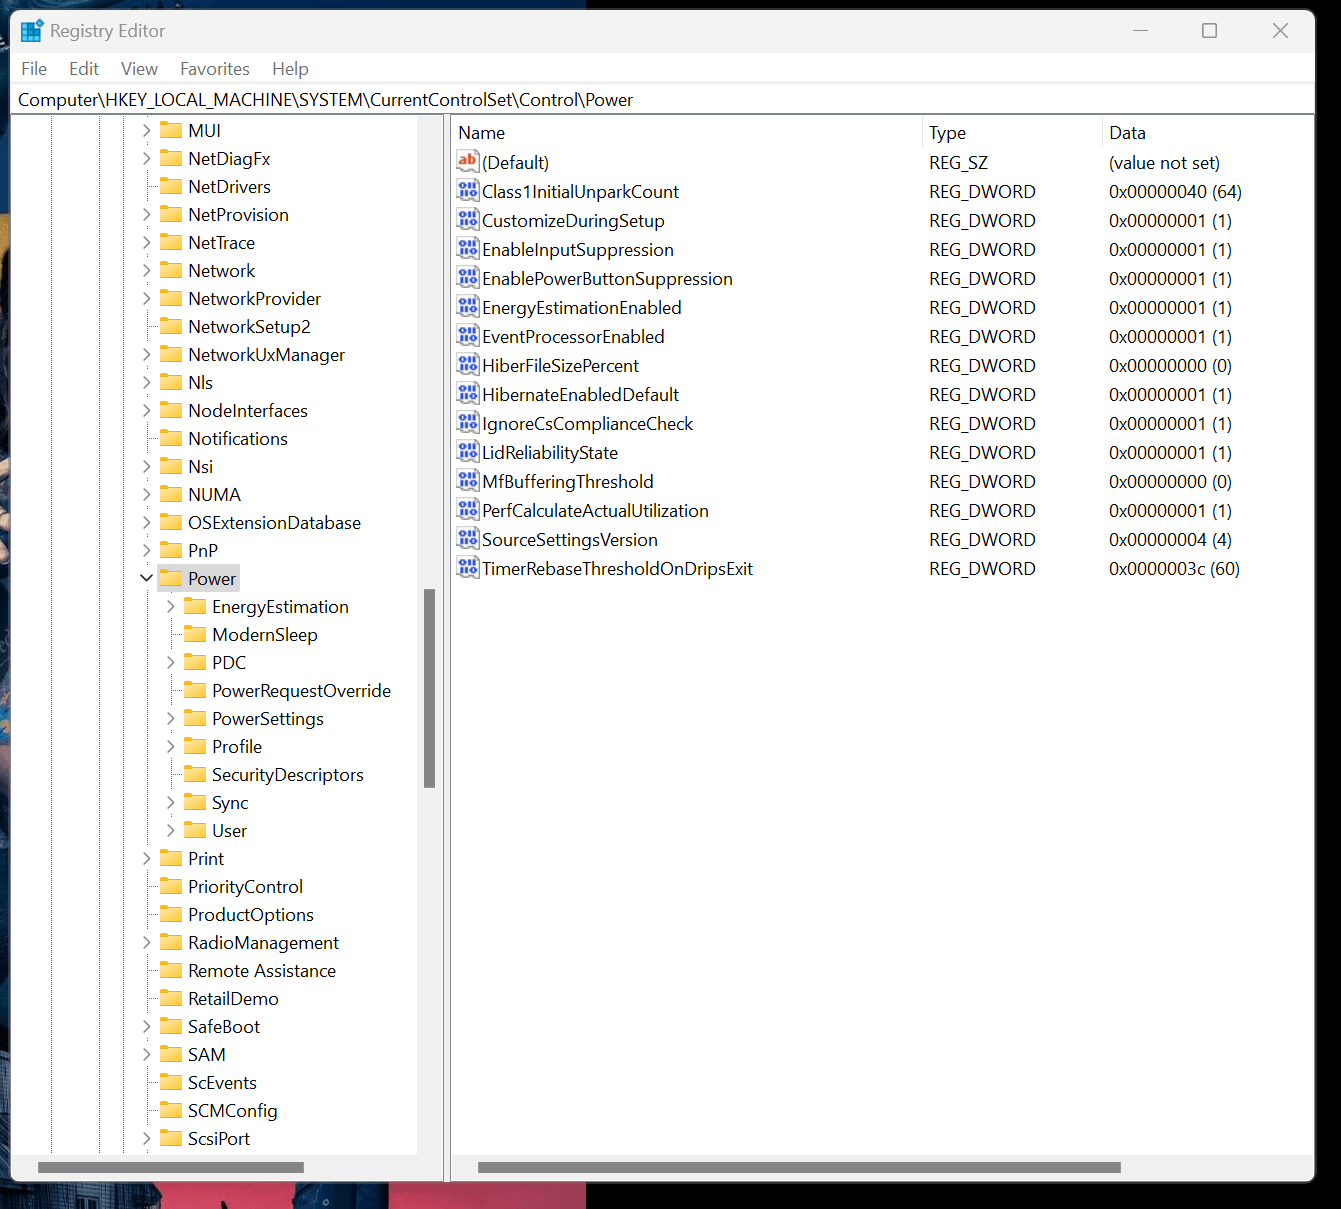
Task: Click the EnableInputSuppression DWORD icon
Action: click(468, 248)
